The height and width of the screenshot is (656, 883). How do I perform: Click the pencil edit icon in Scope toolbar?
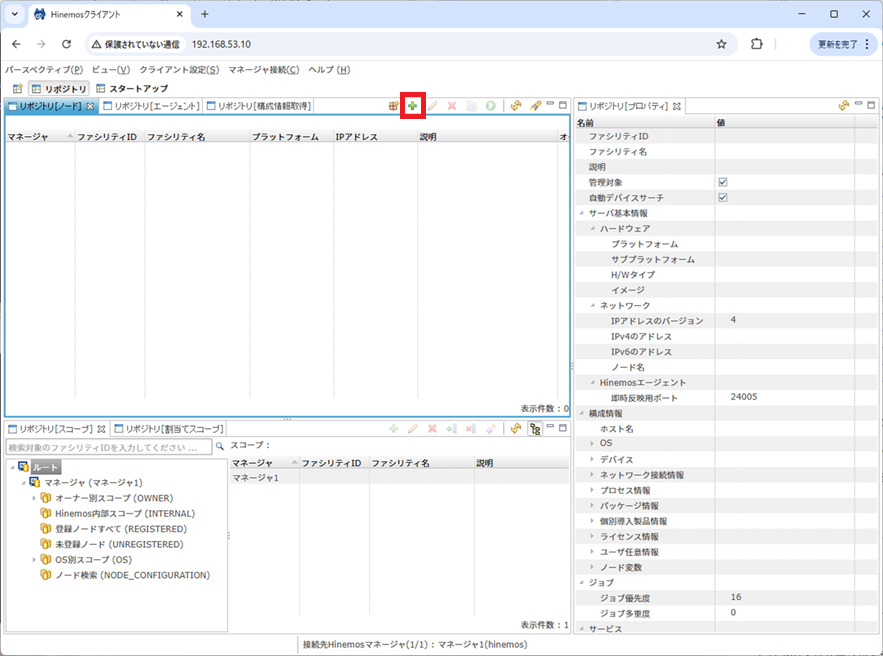[413, 429]
